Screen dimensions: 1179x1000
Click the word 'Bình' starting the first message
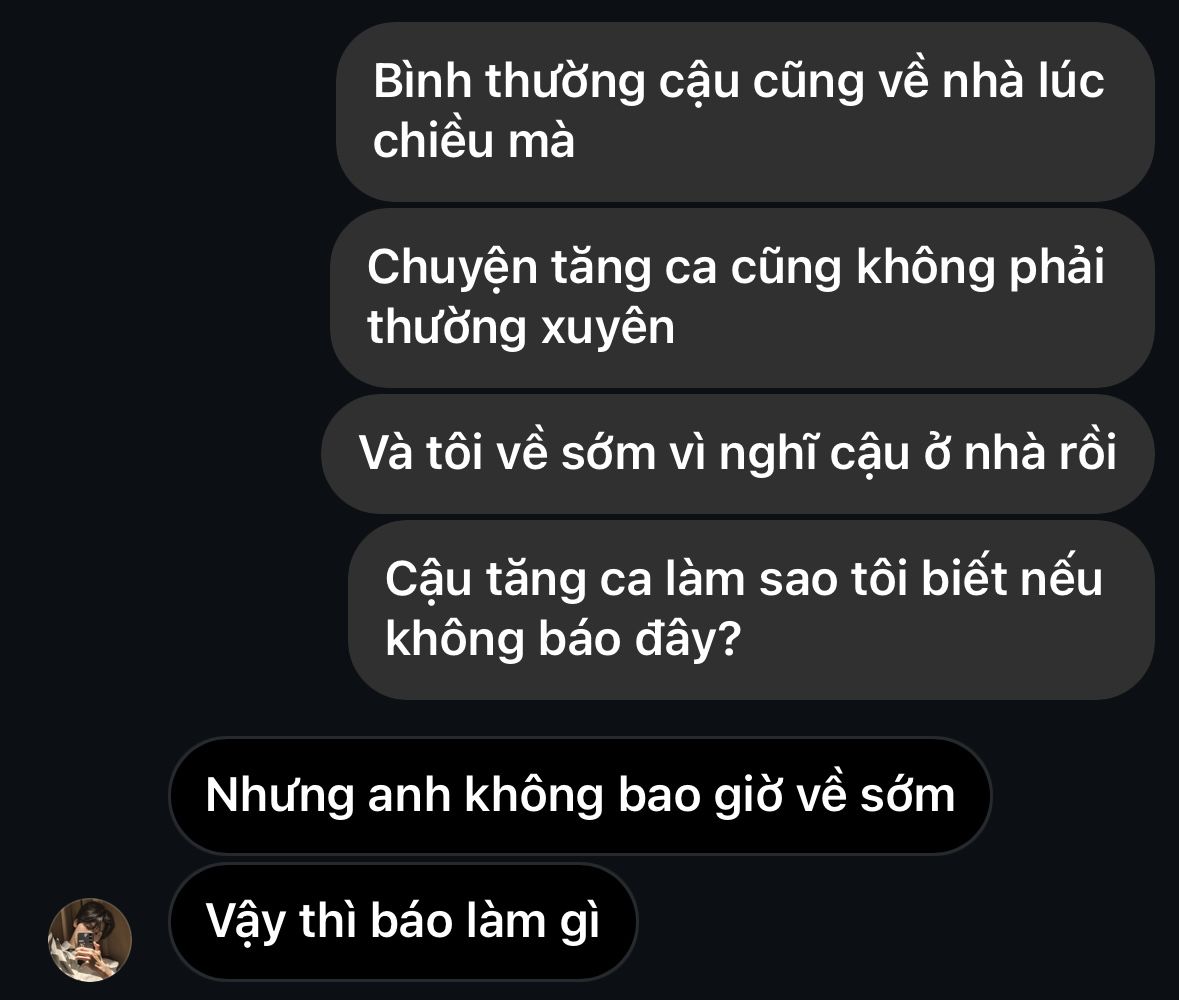click(x=422, y=80)
